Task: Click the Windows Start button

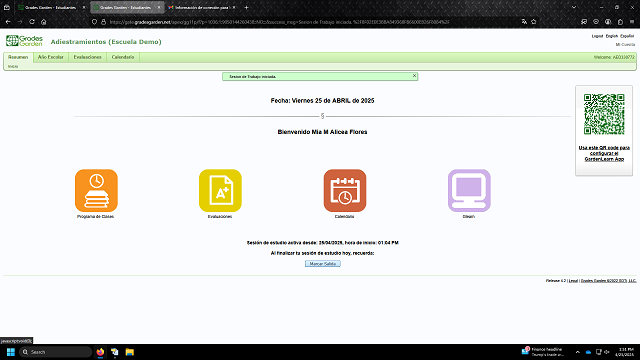Action: (11, 352)
